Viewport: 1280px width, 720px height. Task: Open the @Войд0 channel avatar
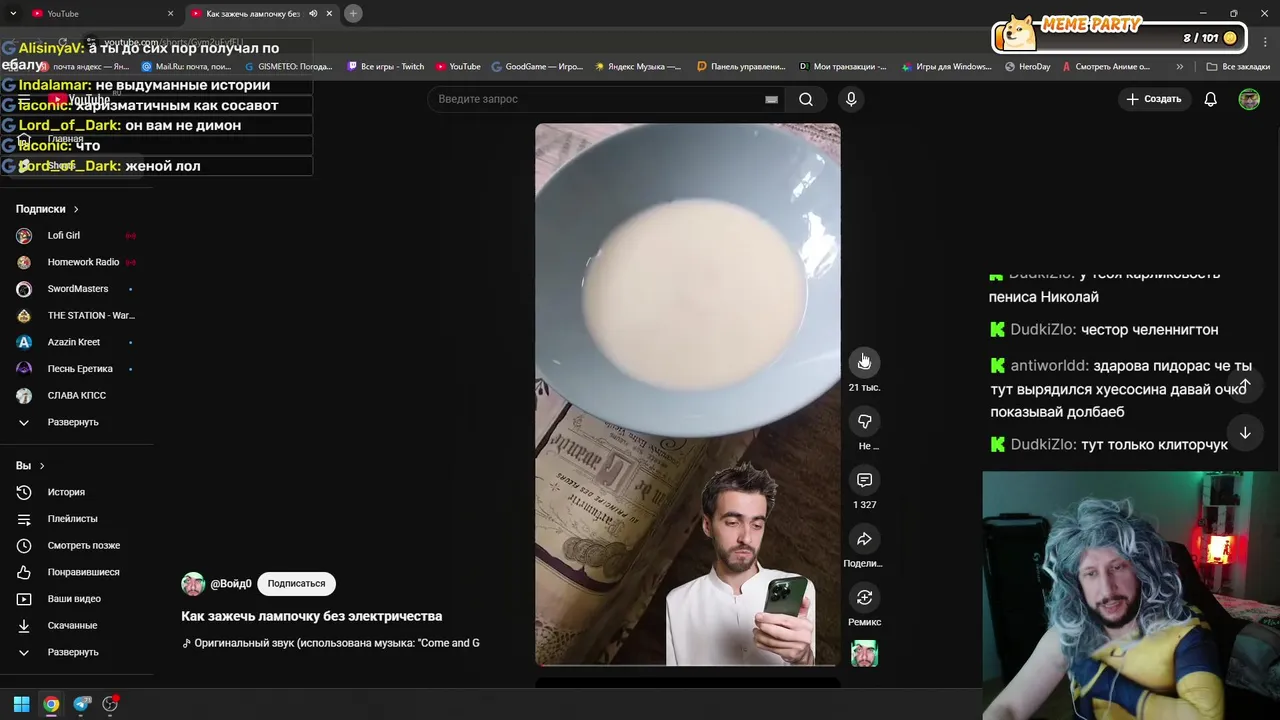point(193,584)
